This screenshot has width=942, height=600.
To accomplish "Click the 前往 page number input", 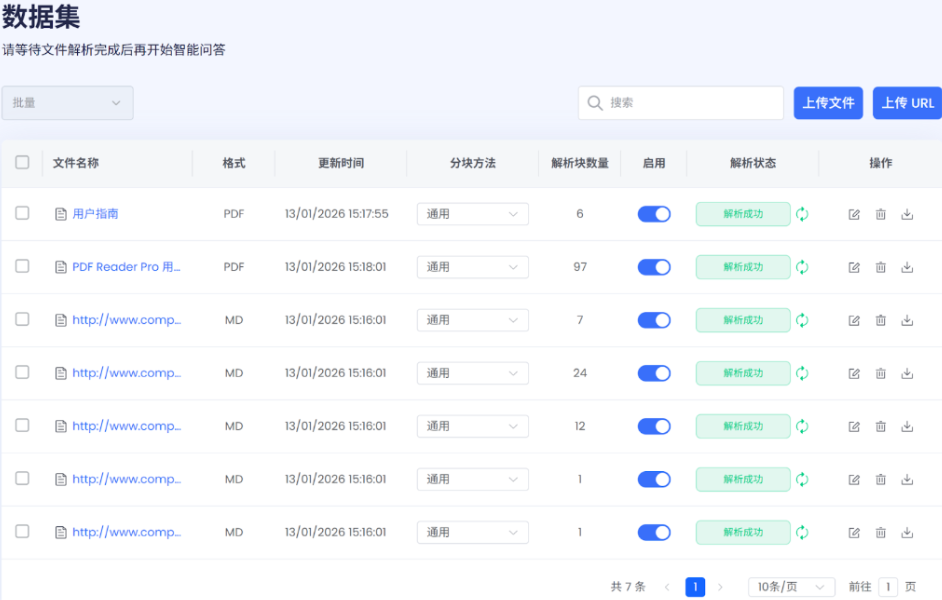I will click(x=888, y=587).
